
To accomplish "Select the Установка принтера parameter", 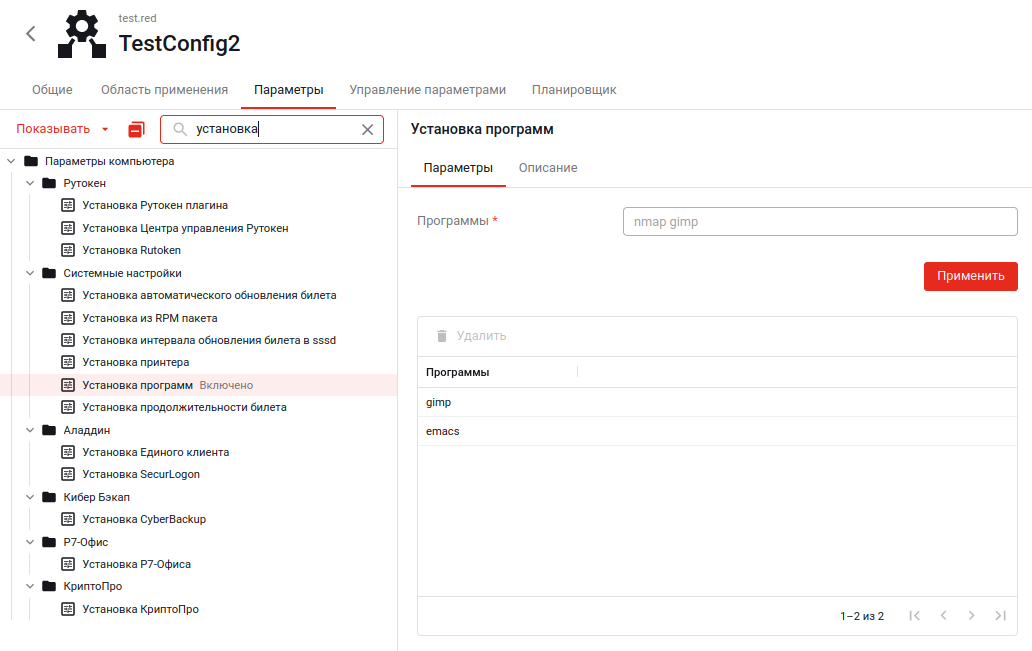I will point(135,362).
